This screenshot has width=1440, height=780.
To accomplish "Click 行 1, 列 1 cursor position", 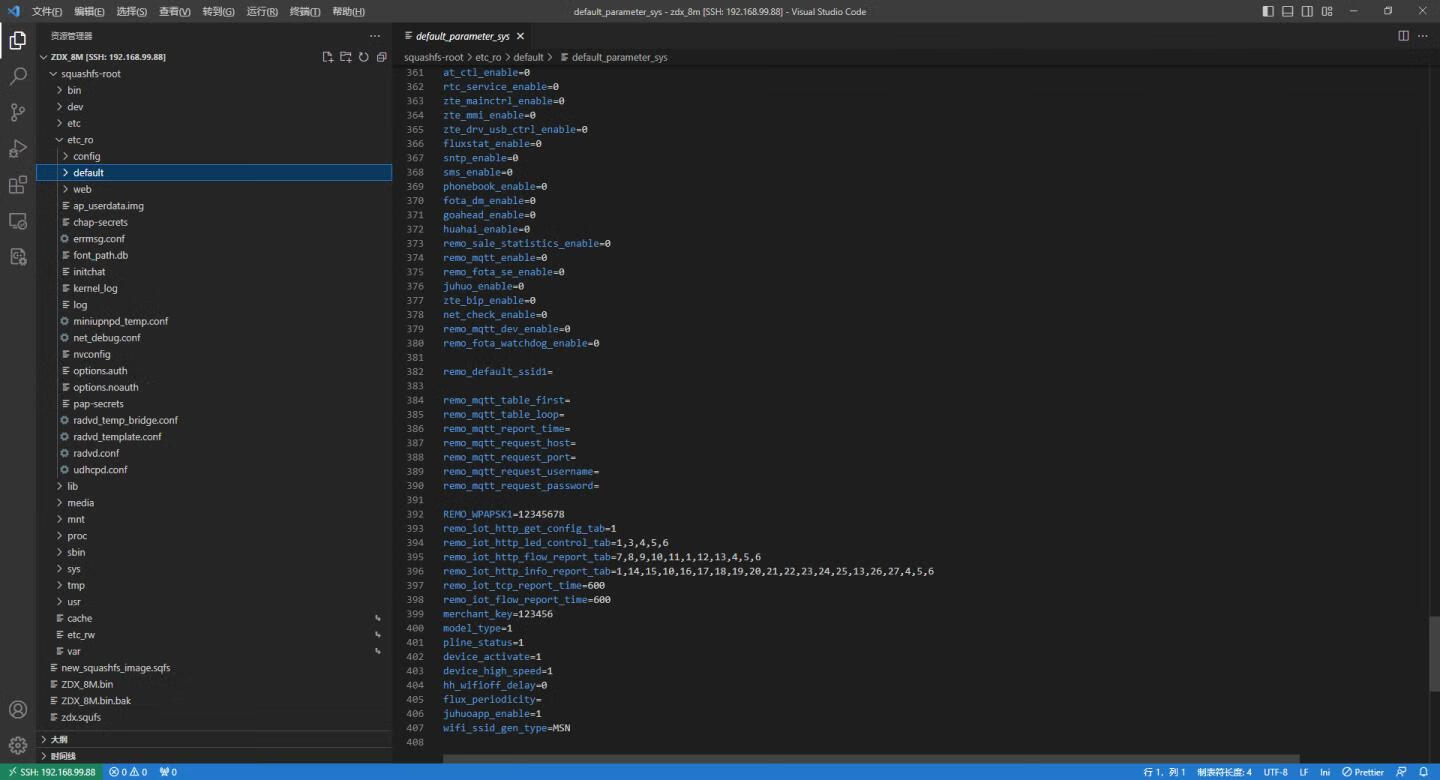I will tap(1164, 772).
